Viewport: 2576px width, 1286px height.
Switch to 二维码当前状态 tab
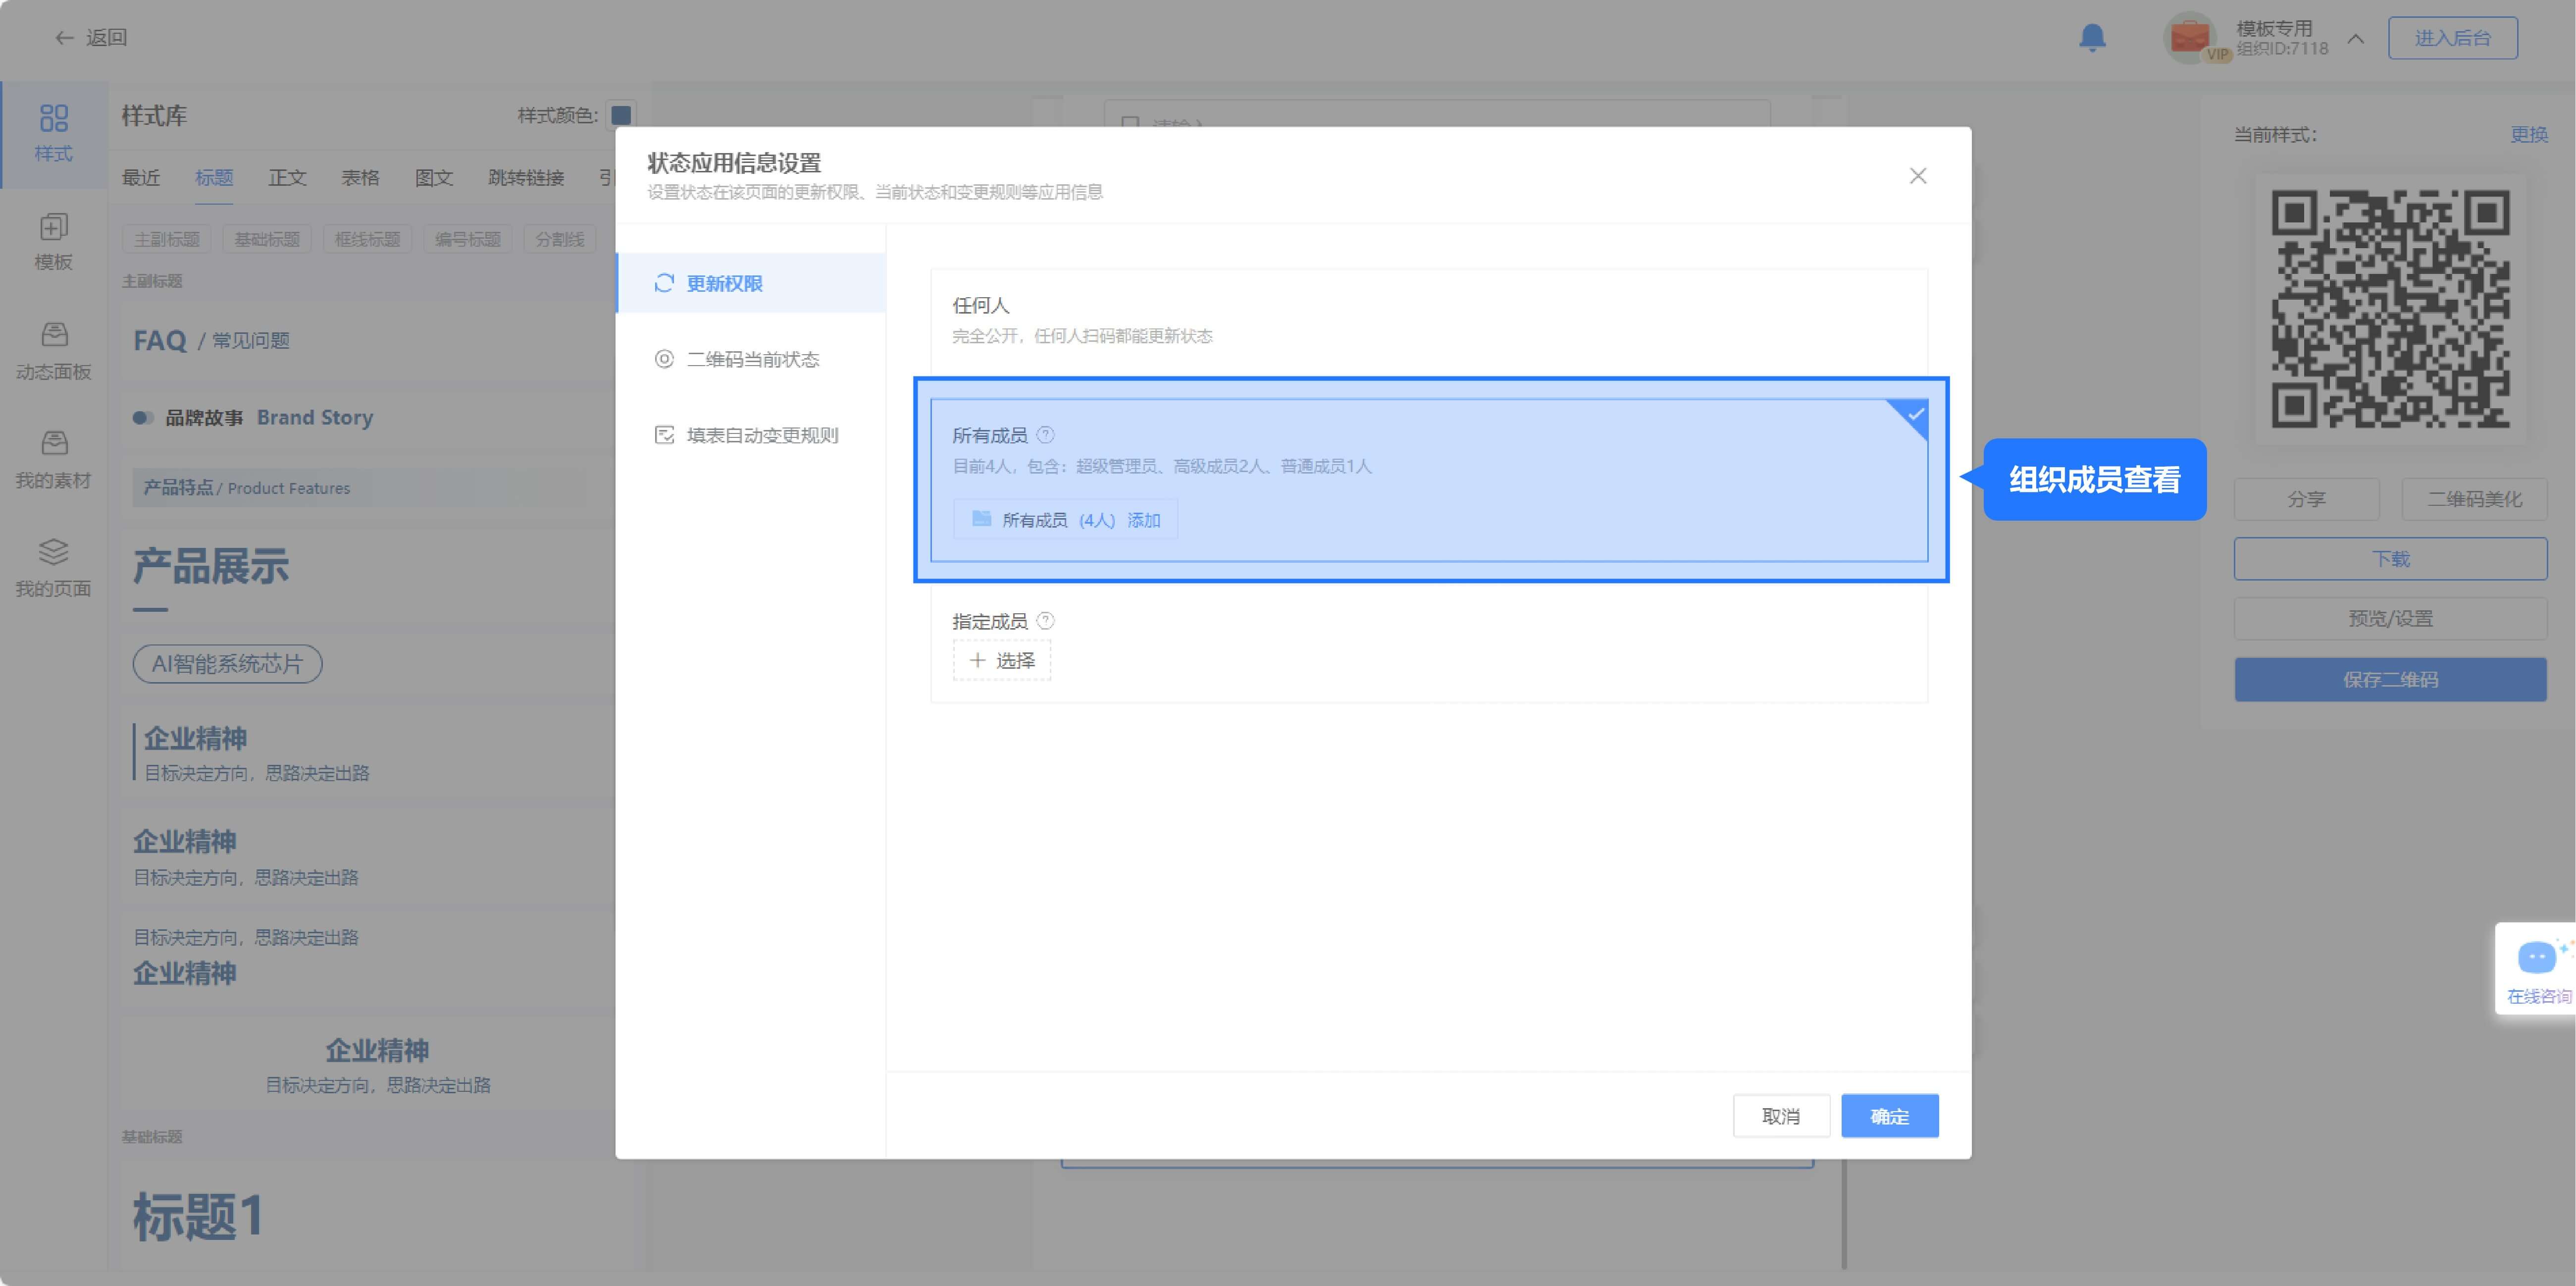coord(752,359)
